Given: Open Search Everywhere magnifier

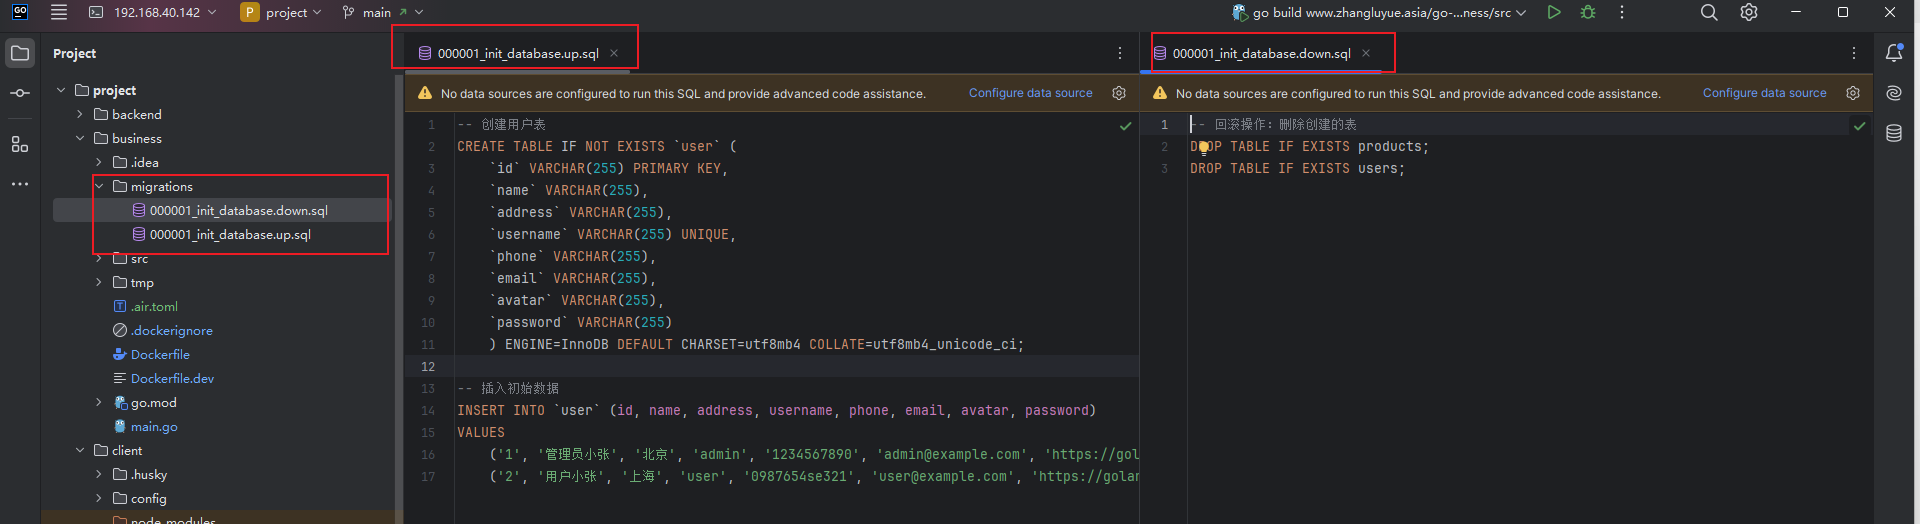Looking at the screenshot, I should [x=1709, y=12].
